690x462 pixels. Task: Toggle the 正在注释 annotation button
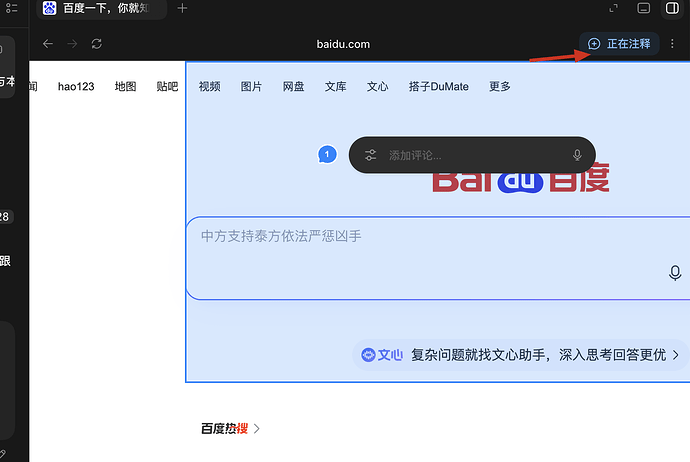point(619,44)
